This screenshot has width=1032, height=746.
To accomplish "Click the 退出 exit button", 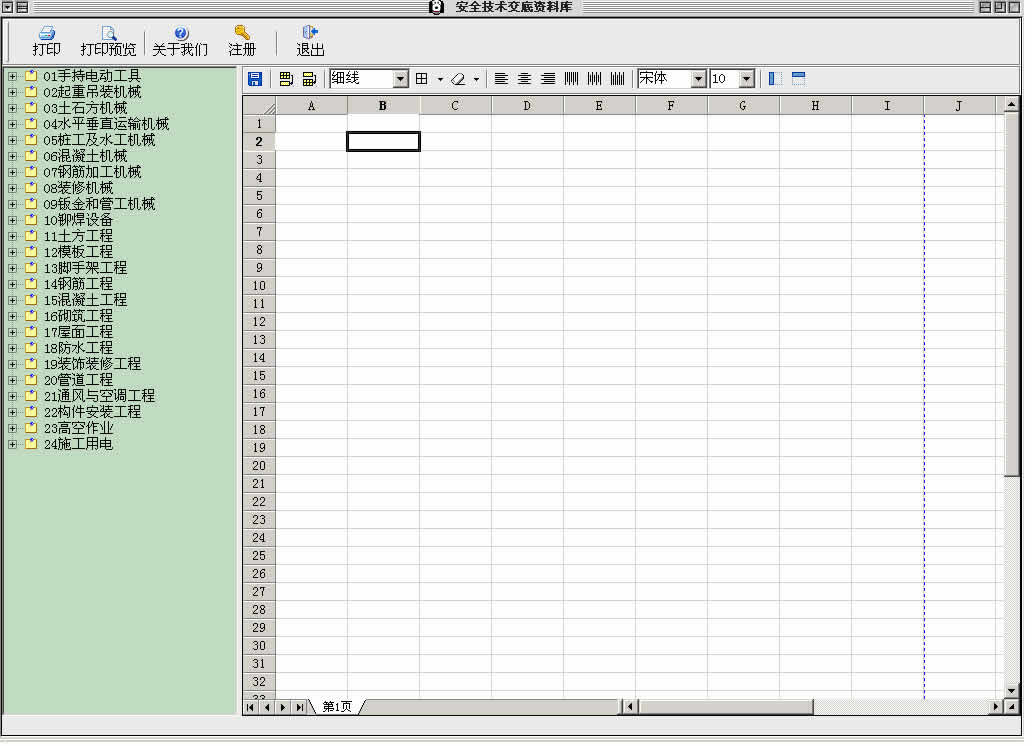I will point(310,41).
